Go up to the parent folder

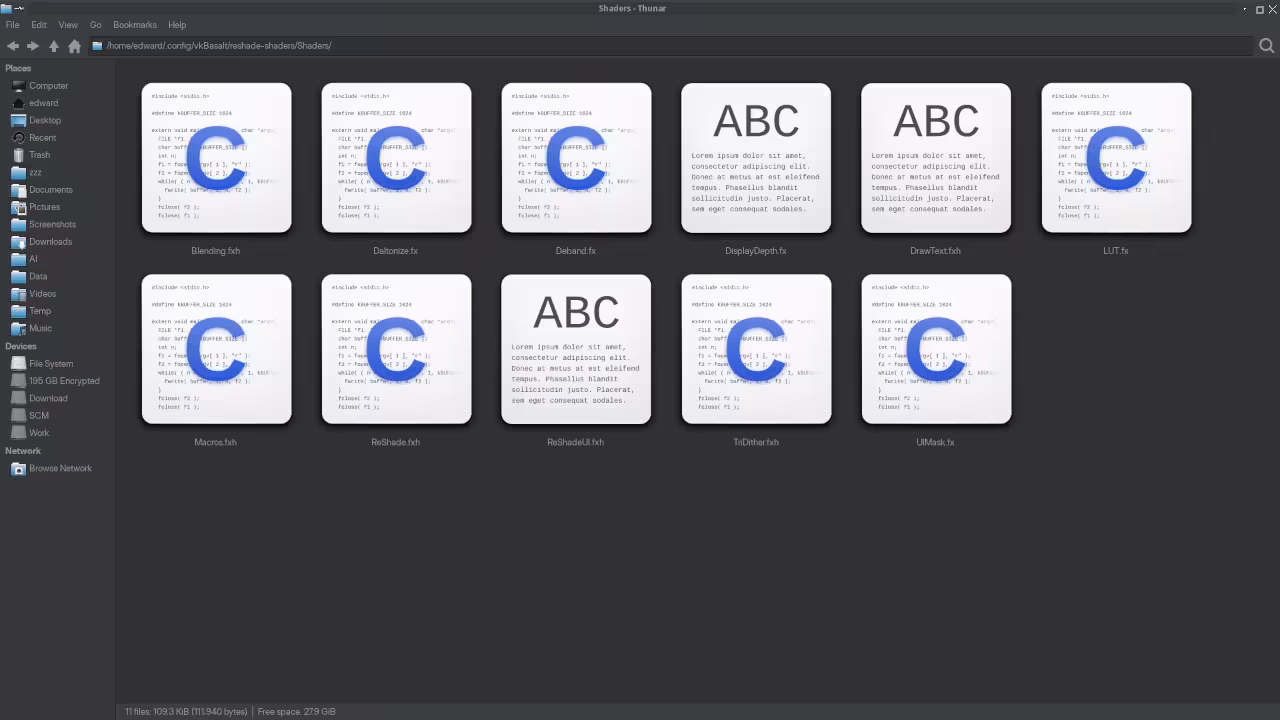(x=54, y=46)
